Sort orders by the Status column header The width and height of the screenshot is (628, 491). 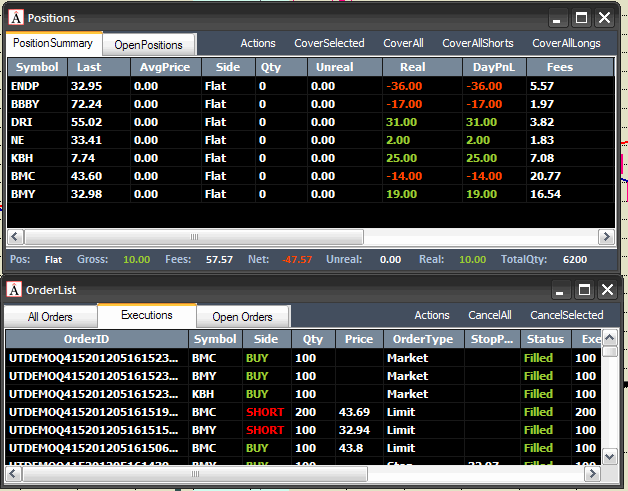click(x=545, y=339)
